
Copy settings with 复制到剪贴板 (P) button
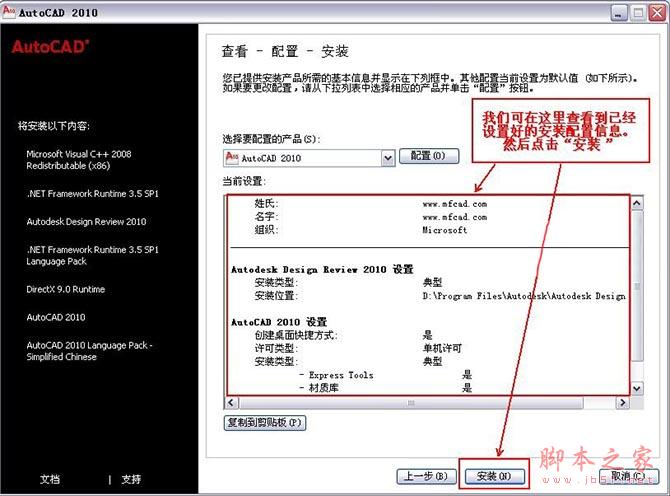(x=265, y=423)
